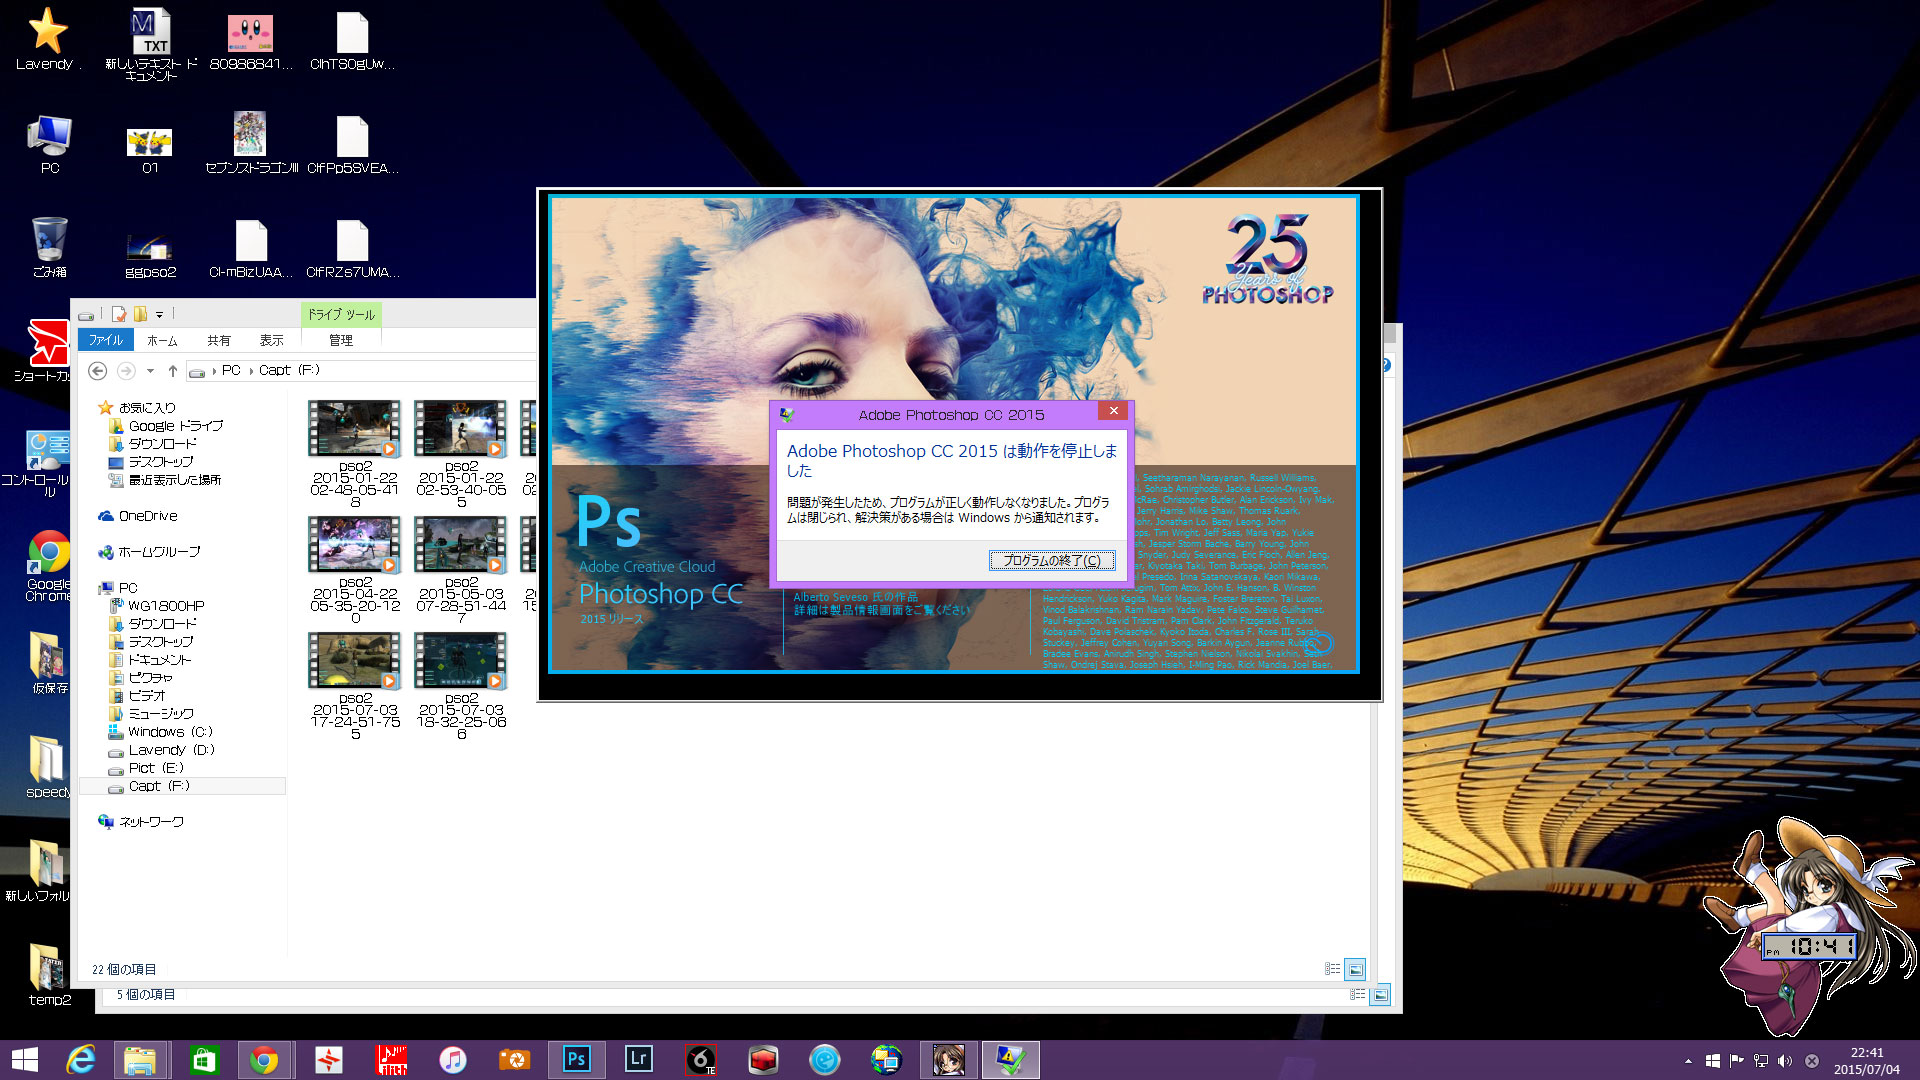Open the recent locations dropdown in Explorer
The height and width of the screenshot is (1080, 1920).
(150, 371)
